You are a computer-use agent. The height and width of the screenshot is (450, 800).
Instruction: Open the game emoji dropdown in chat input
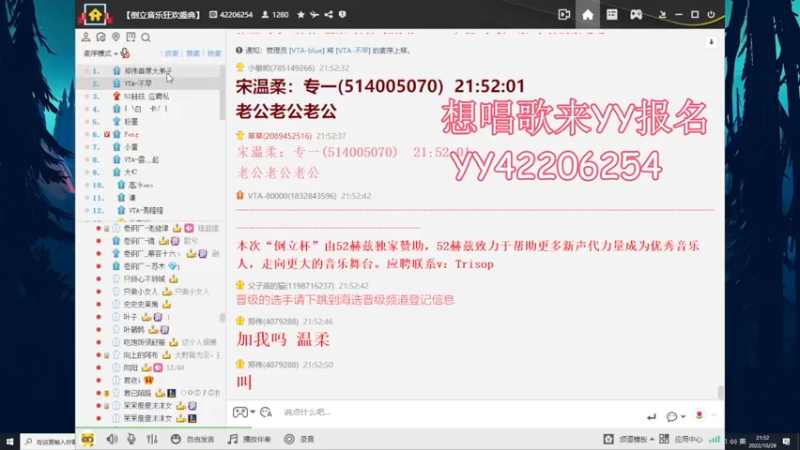[244, 412]
